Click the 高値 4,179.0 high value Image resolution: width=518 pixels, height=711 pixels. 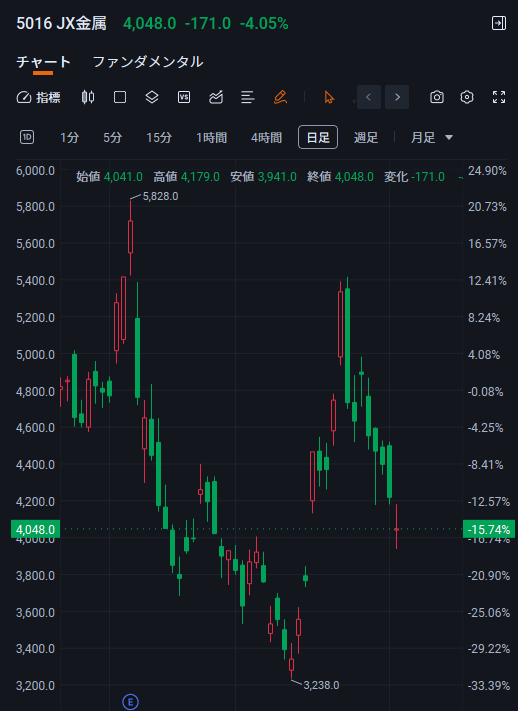pos(186,177)
